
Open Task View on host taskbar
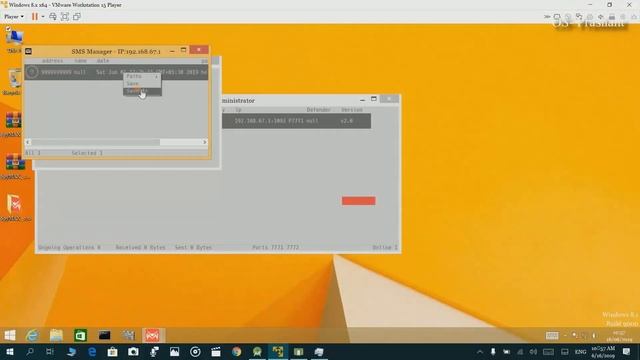50,352
